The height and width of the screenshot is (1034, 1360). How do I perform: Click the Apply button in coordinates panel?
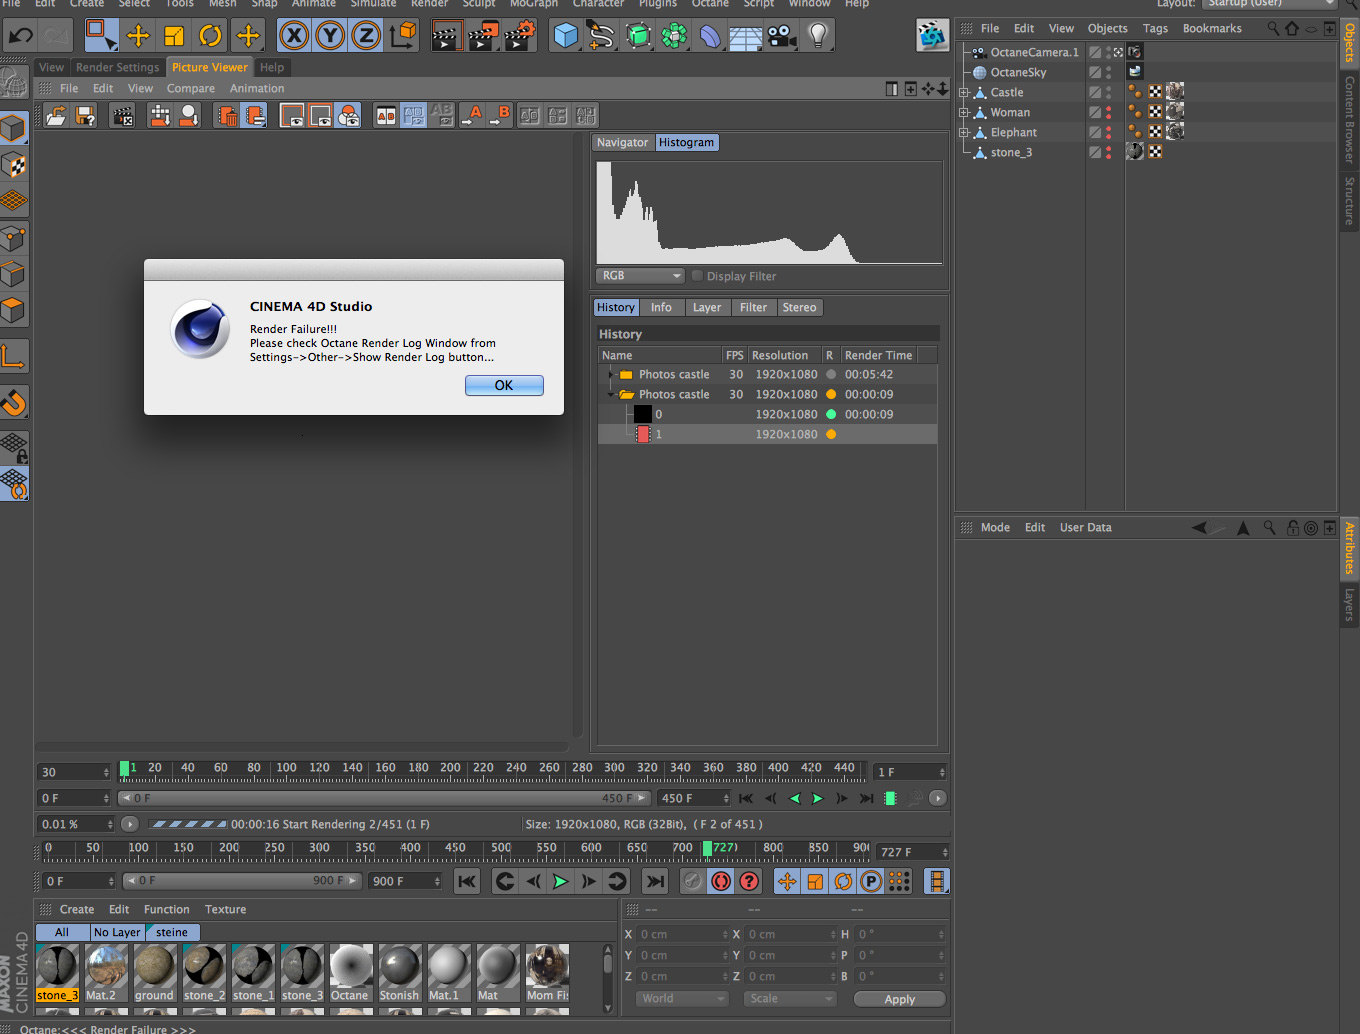[x=899, y=999]
